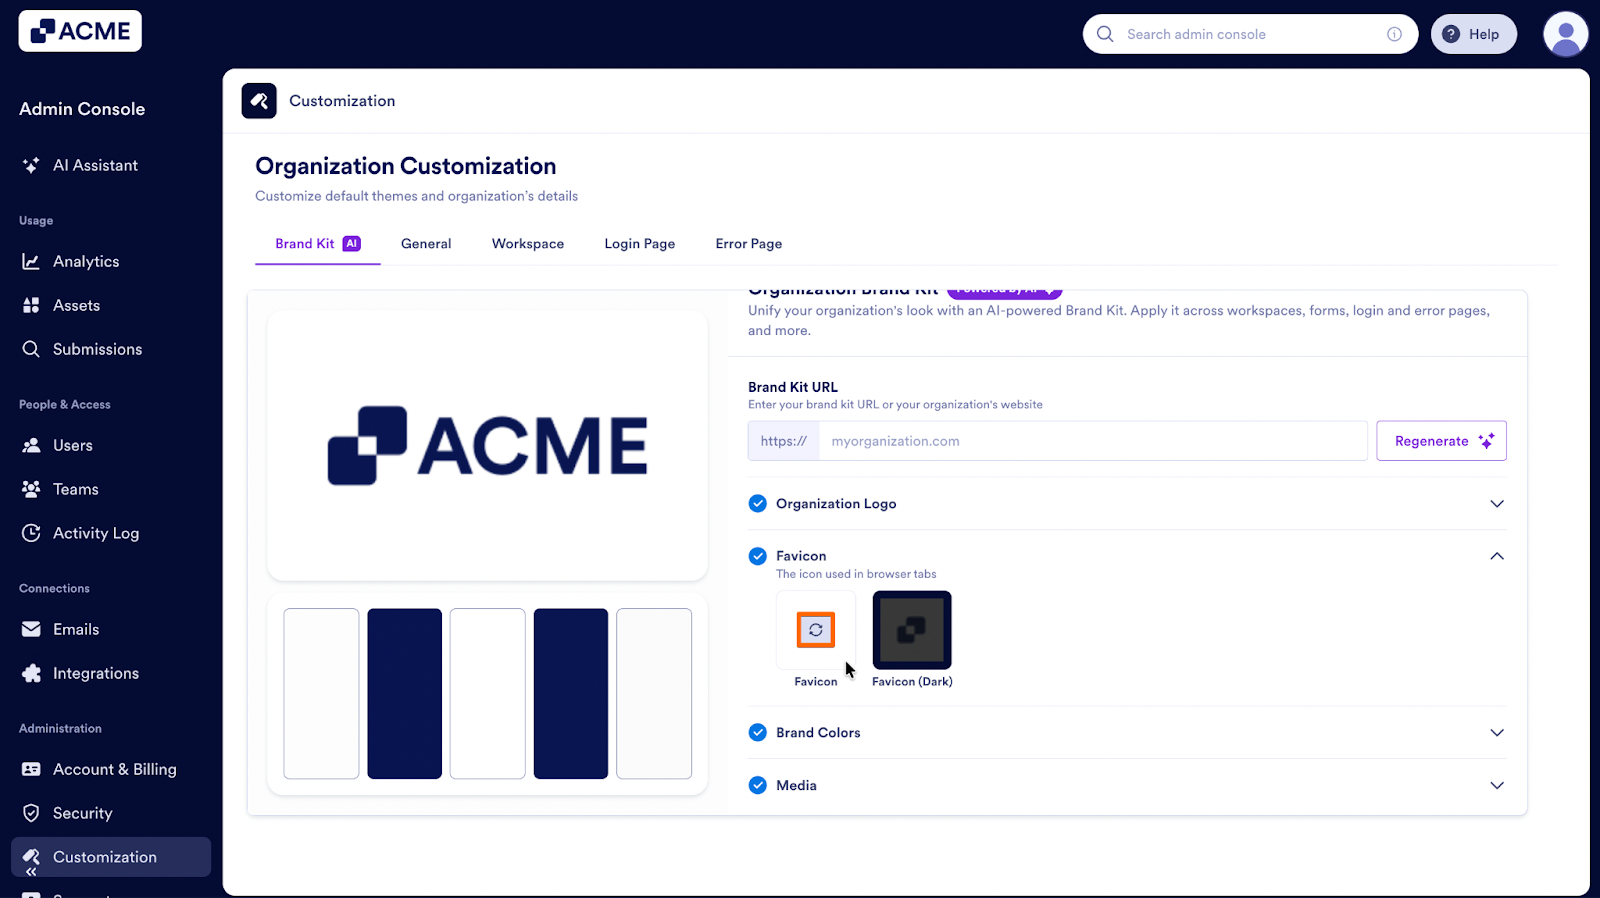
Task: Click the Customization brush icon in sidebar
Action: tap(31, 856)
